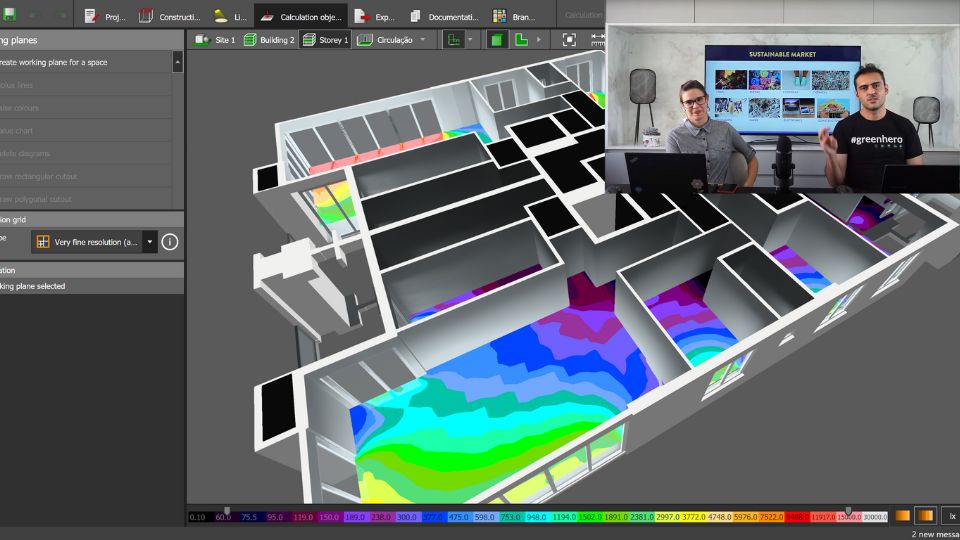Select Storey 1 in the view bar
The image size is (960, 540).
click(326, 40)
